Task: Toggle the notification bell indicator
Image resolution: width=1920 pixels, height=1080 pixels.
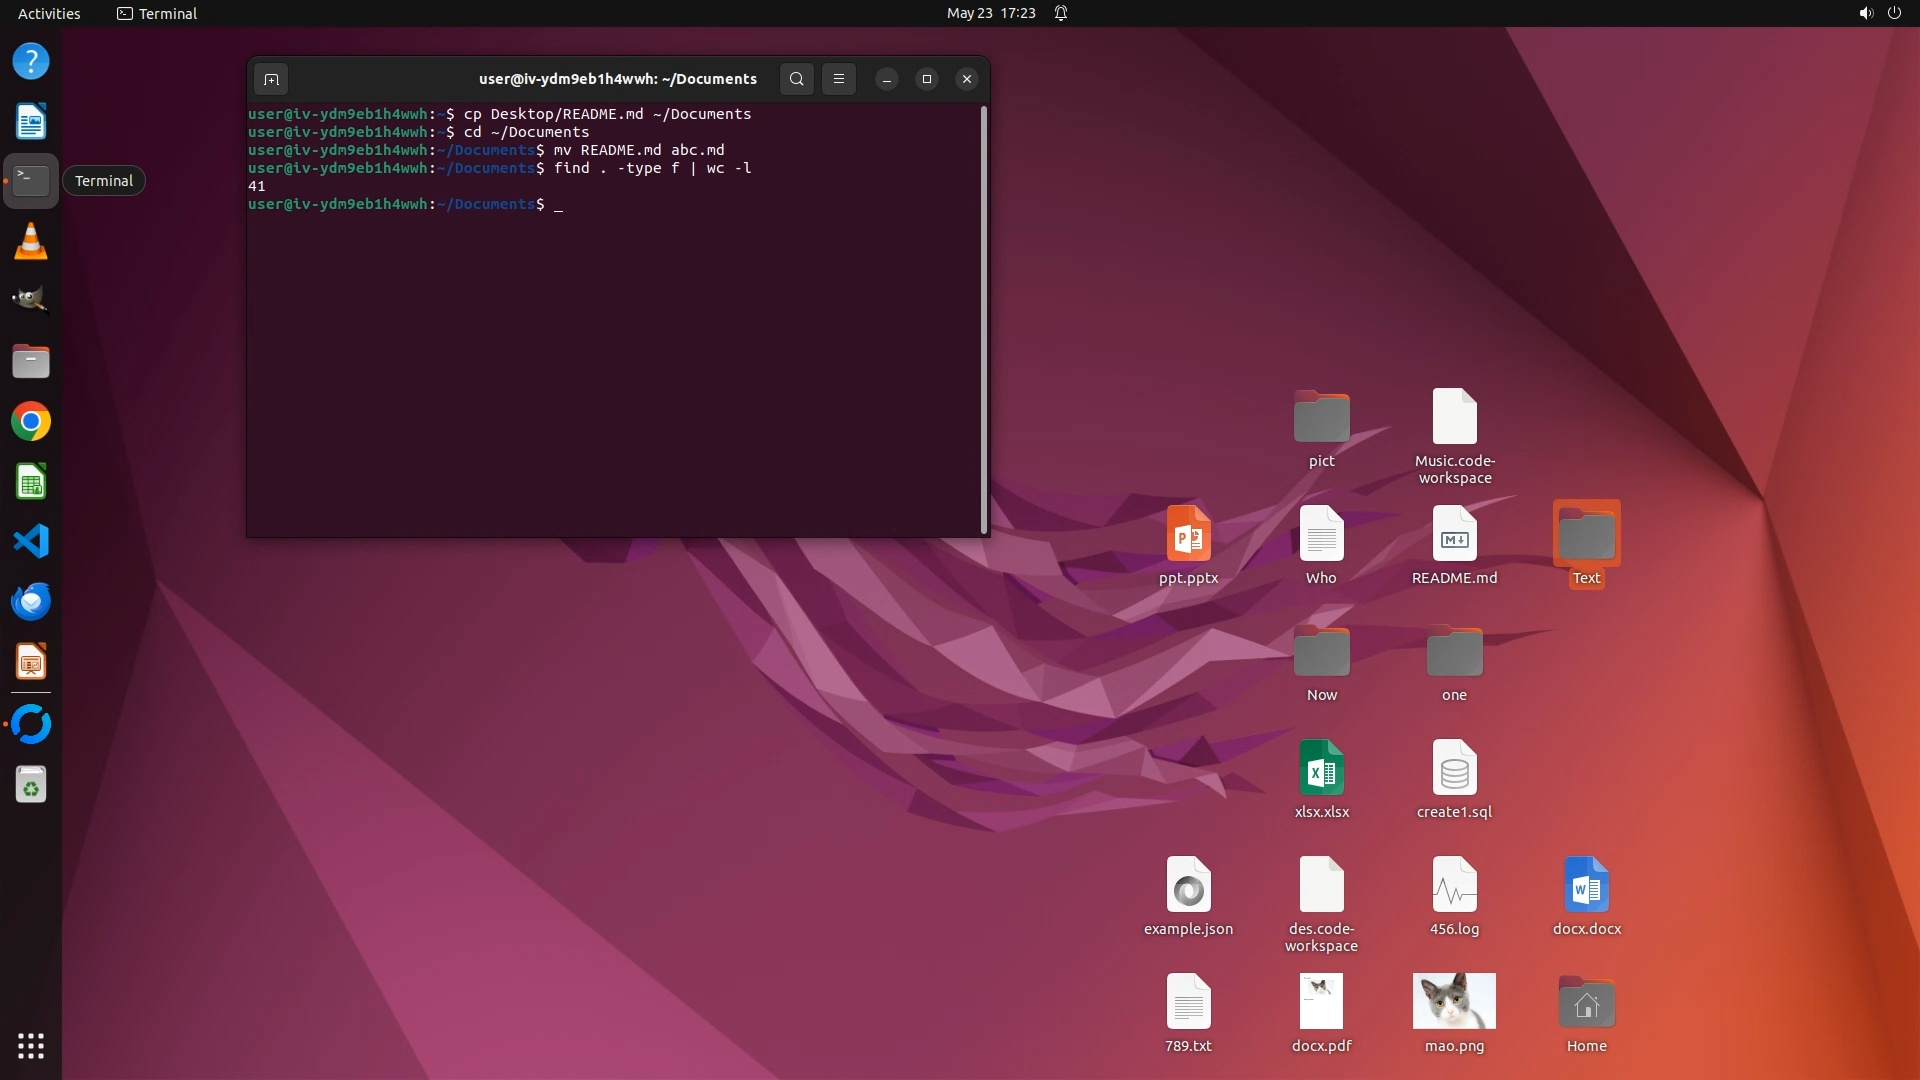Action: click(x=1061, y=13)
